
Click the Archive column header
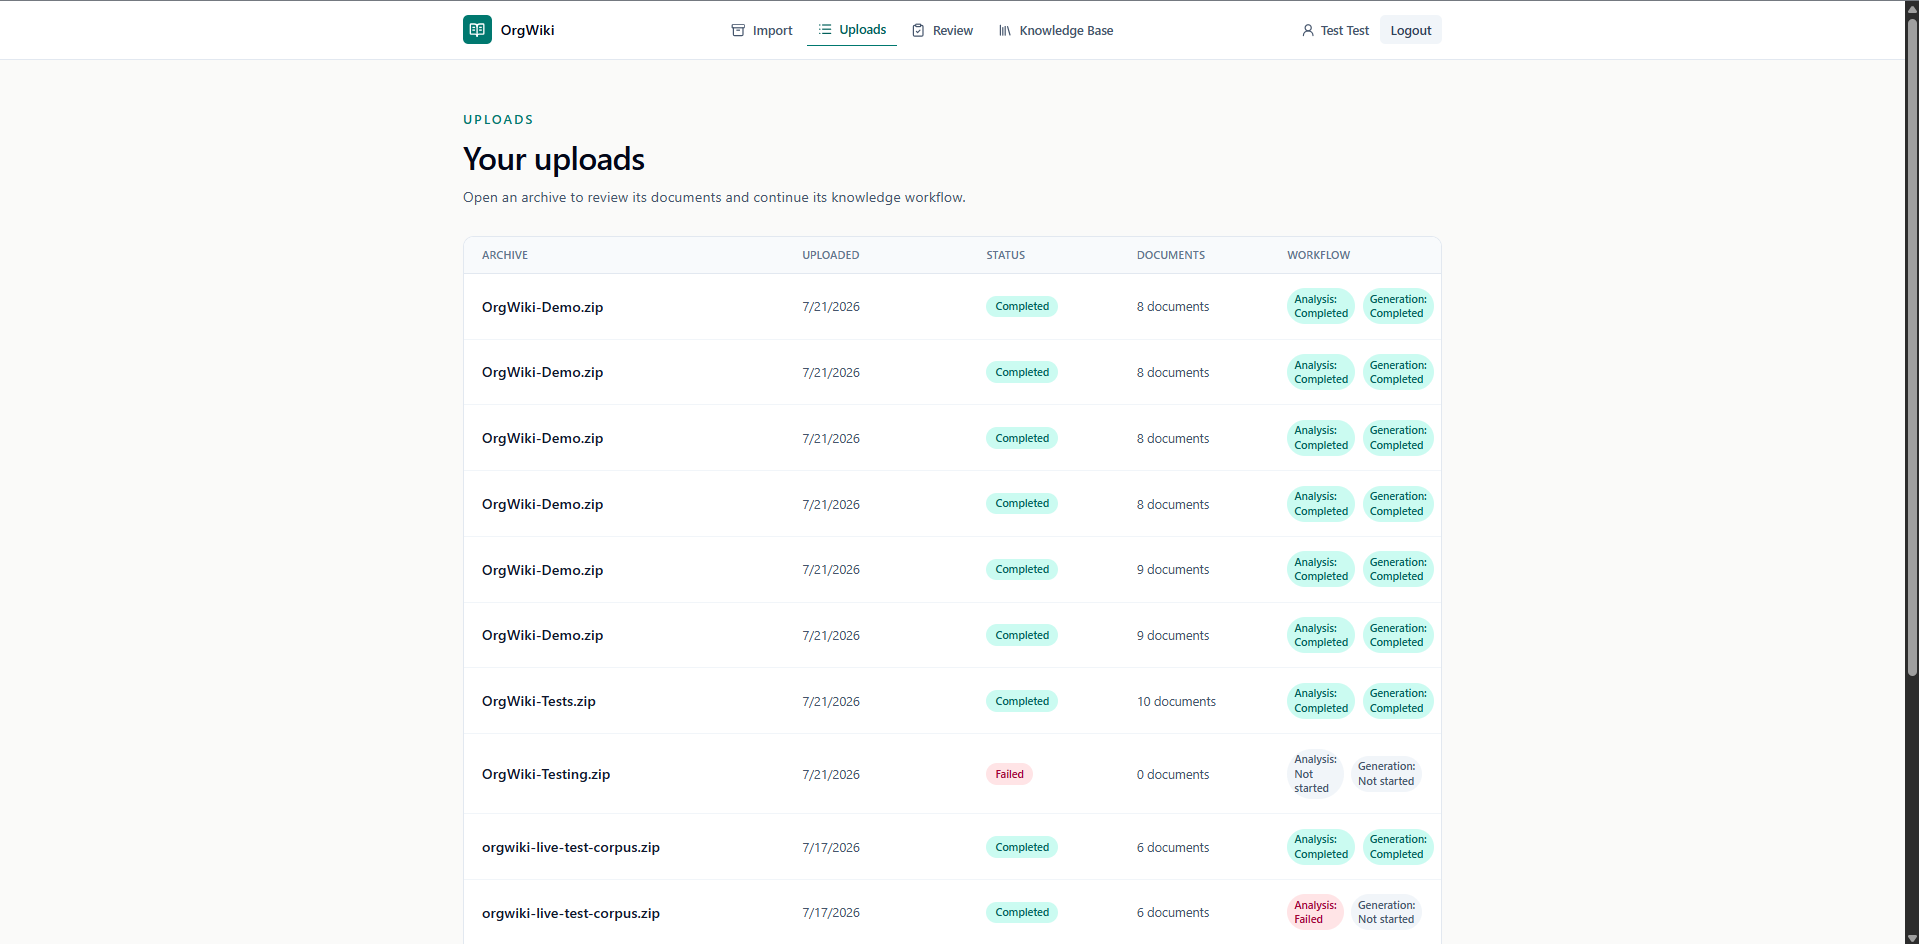tap(505, 255)
